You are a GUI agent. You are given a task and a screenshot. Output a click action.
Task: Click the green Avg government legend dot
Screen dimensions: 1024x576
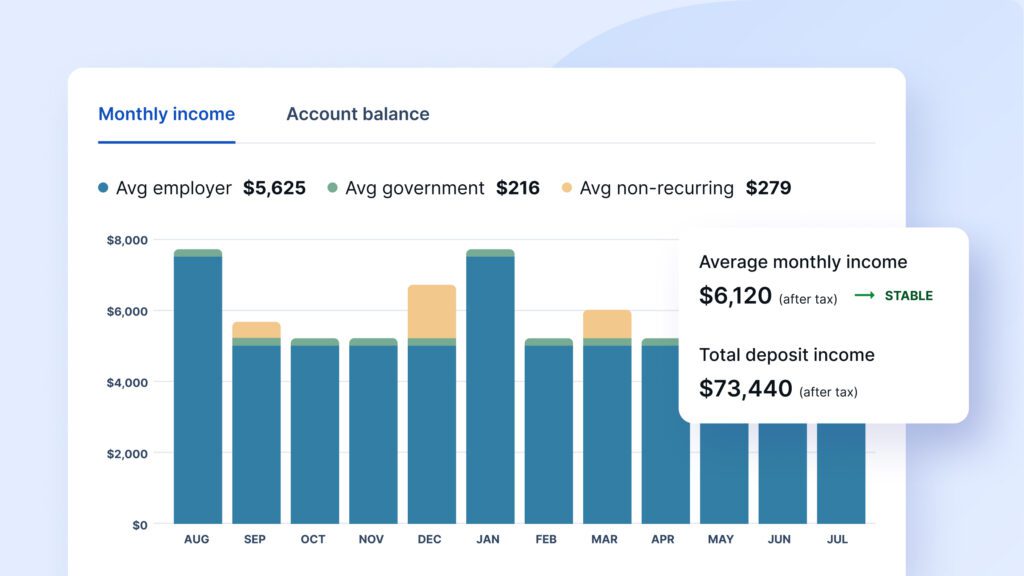coord(332,188)
